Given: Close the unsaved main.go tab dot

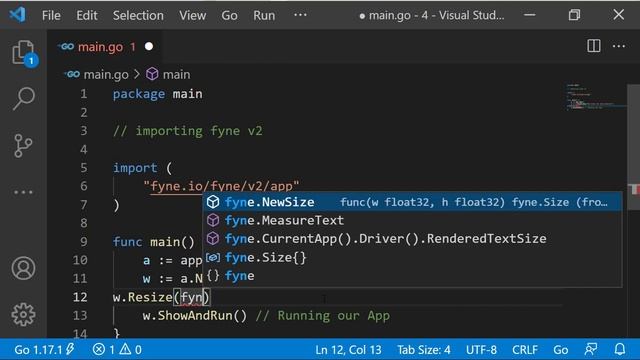Looking at the screenshot, I should coord(149,47).
